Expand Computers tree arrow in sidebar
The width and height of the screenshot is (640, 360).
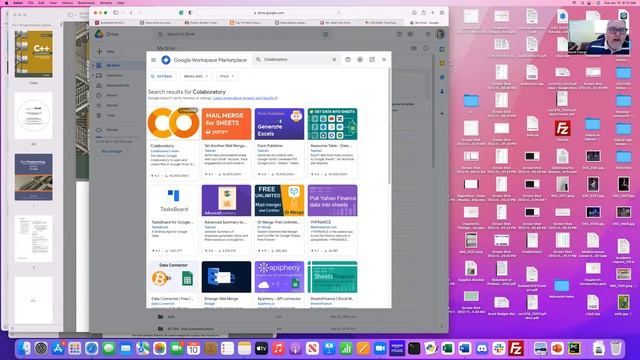click(93, 76)
